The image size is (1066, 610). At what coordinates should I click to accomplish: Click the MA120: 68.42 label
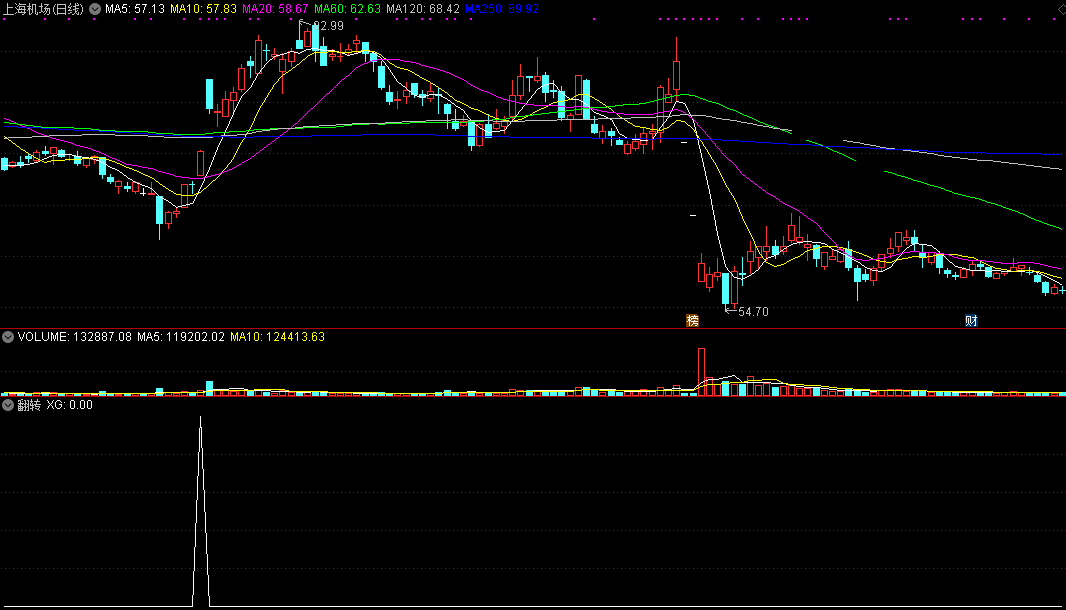(423, 10)
